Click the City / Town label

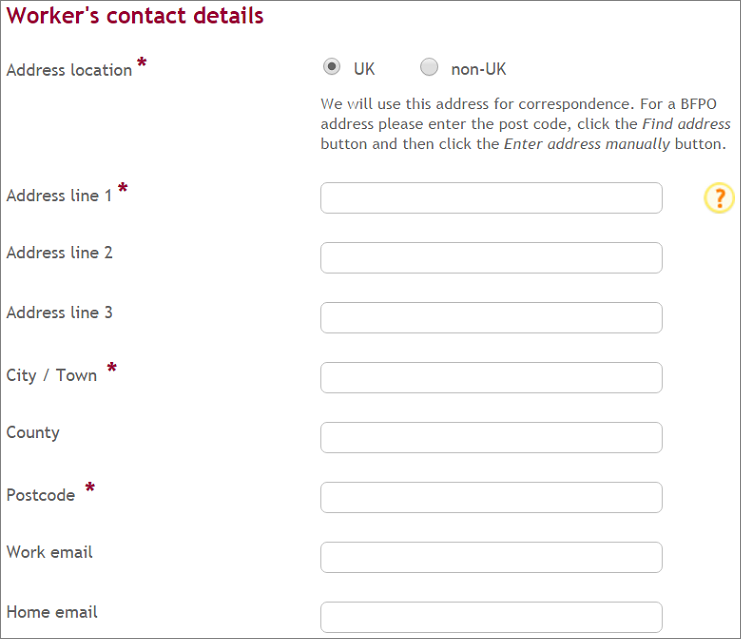pos(52,375)
